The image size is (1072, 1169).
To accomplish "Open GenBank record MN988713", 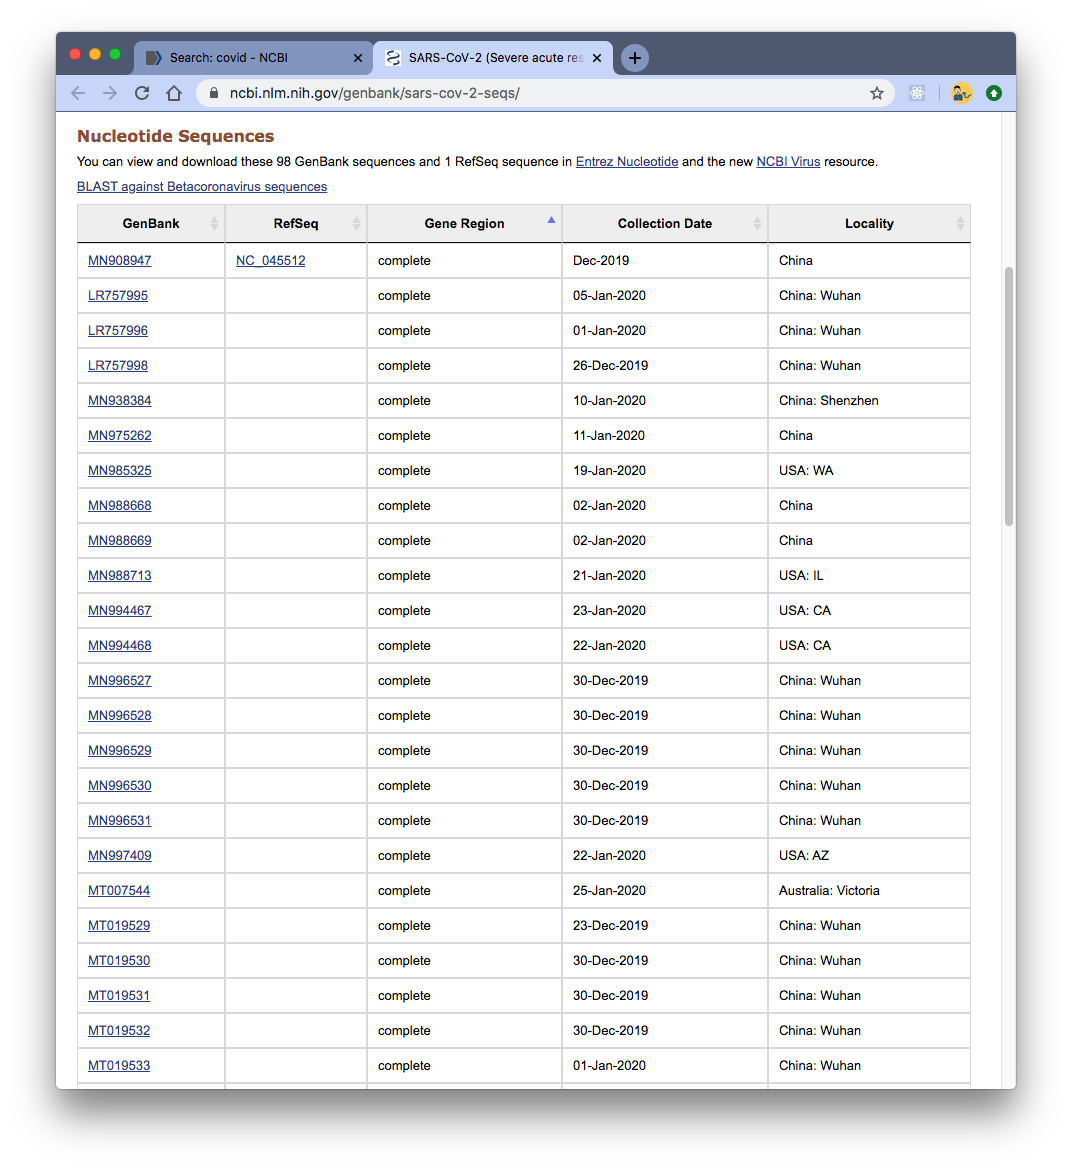I will [x=119, y=576].
